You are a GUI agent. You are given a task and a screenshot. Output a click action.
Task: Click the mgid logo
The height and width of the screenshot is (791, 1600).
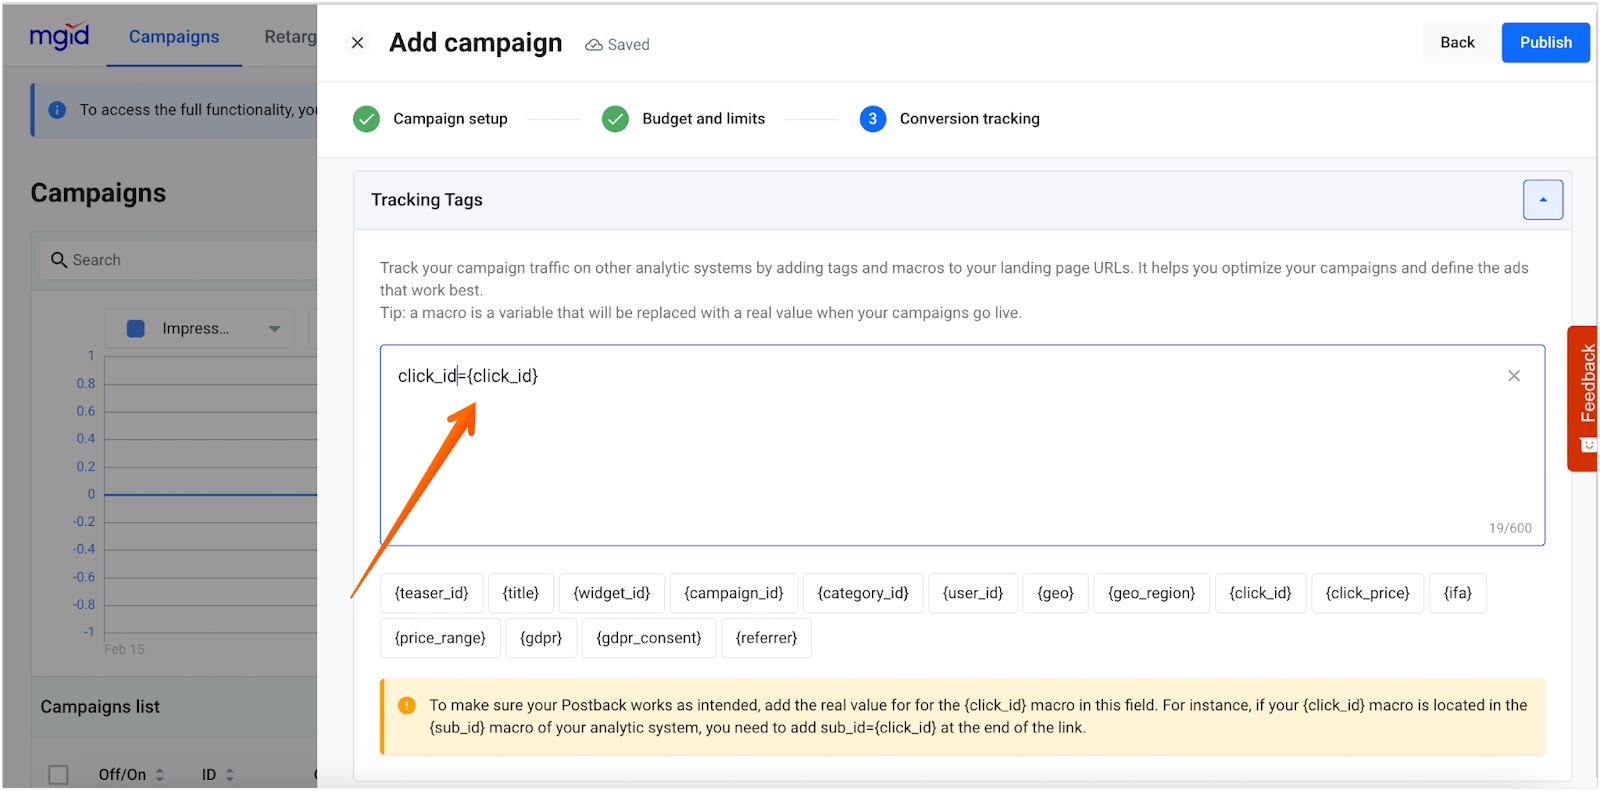point(59,37)
